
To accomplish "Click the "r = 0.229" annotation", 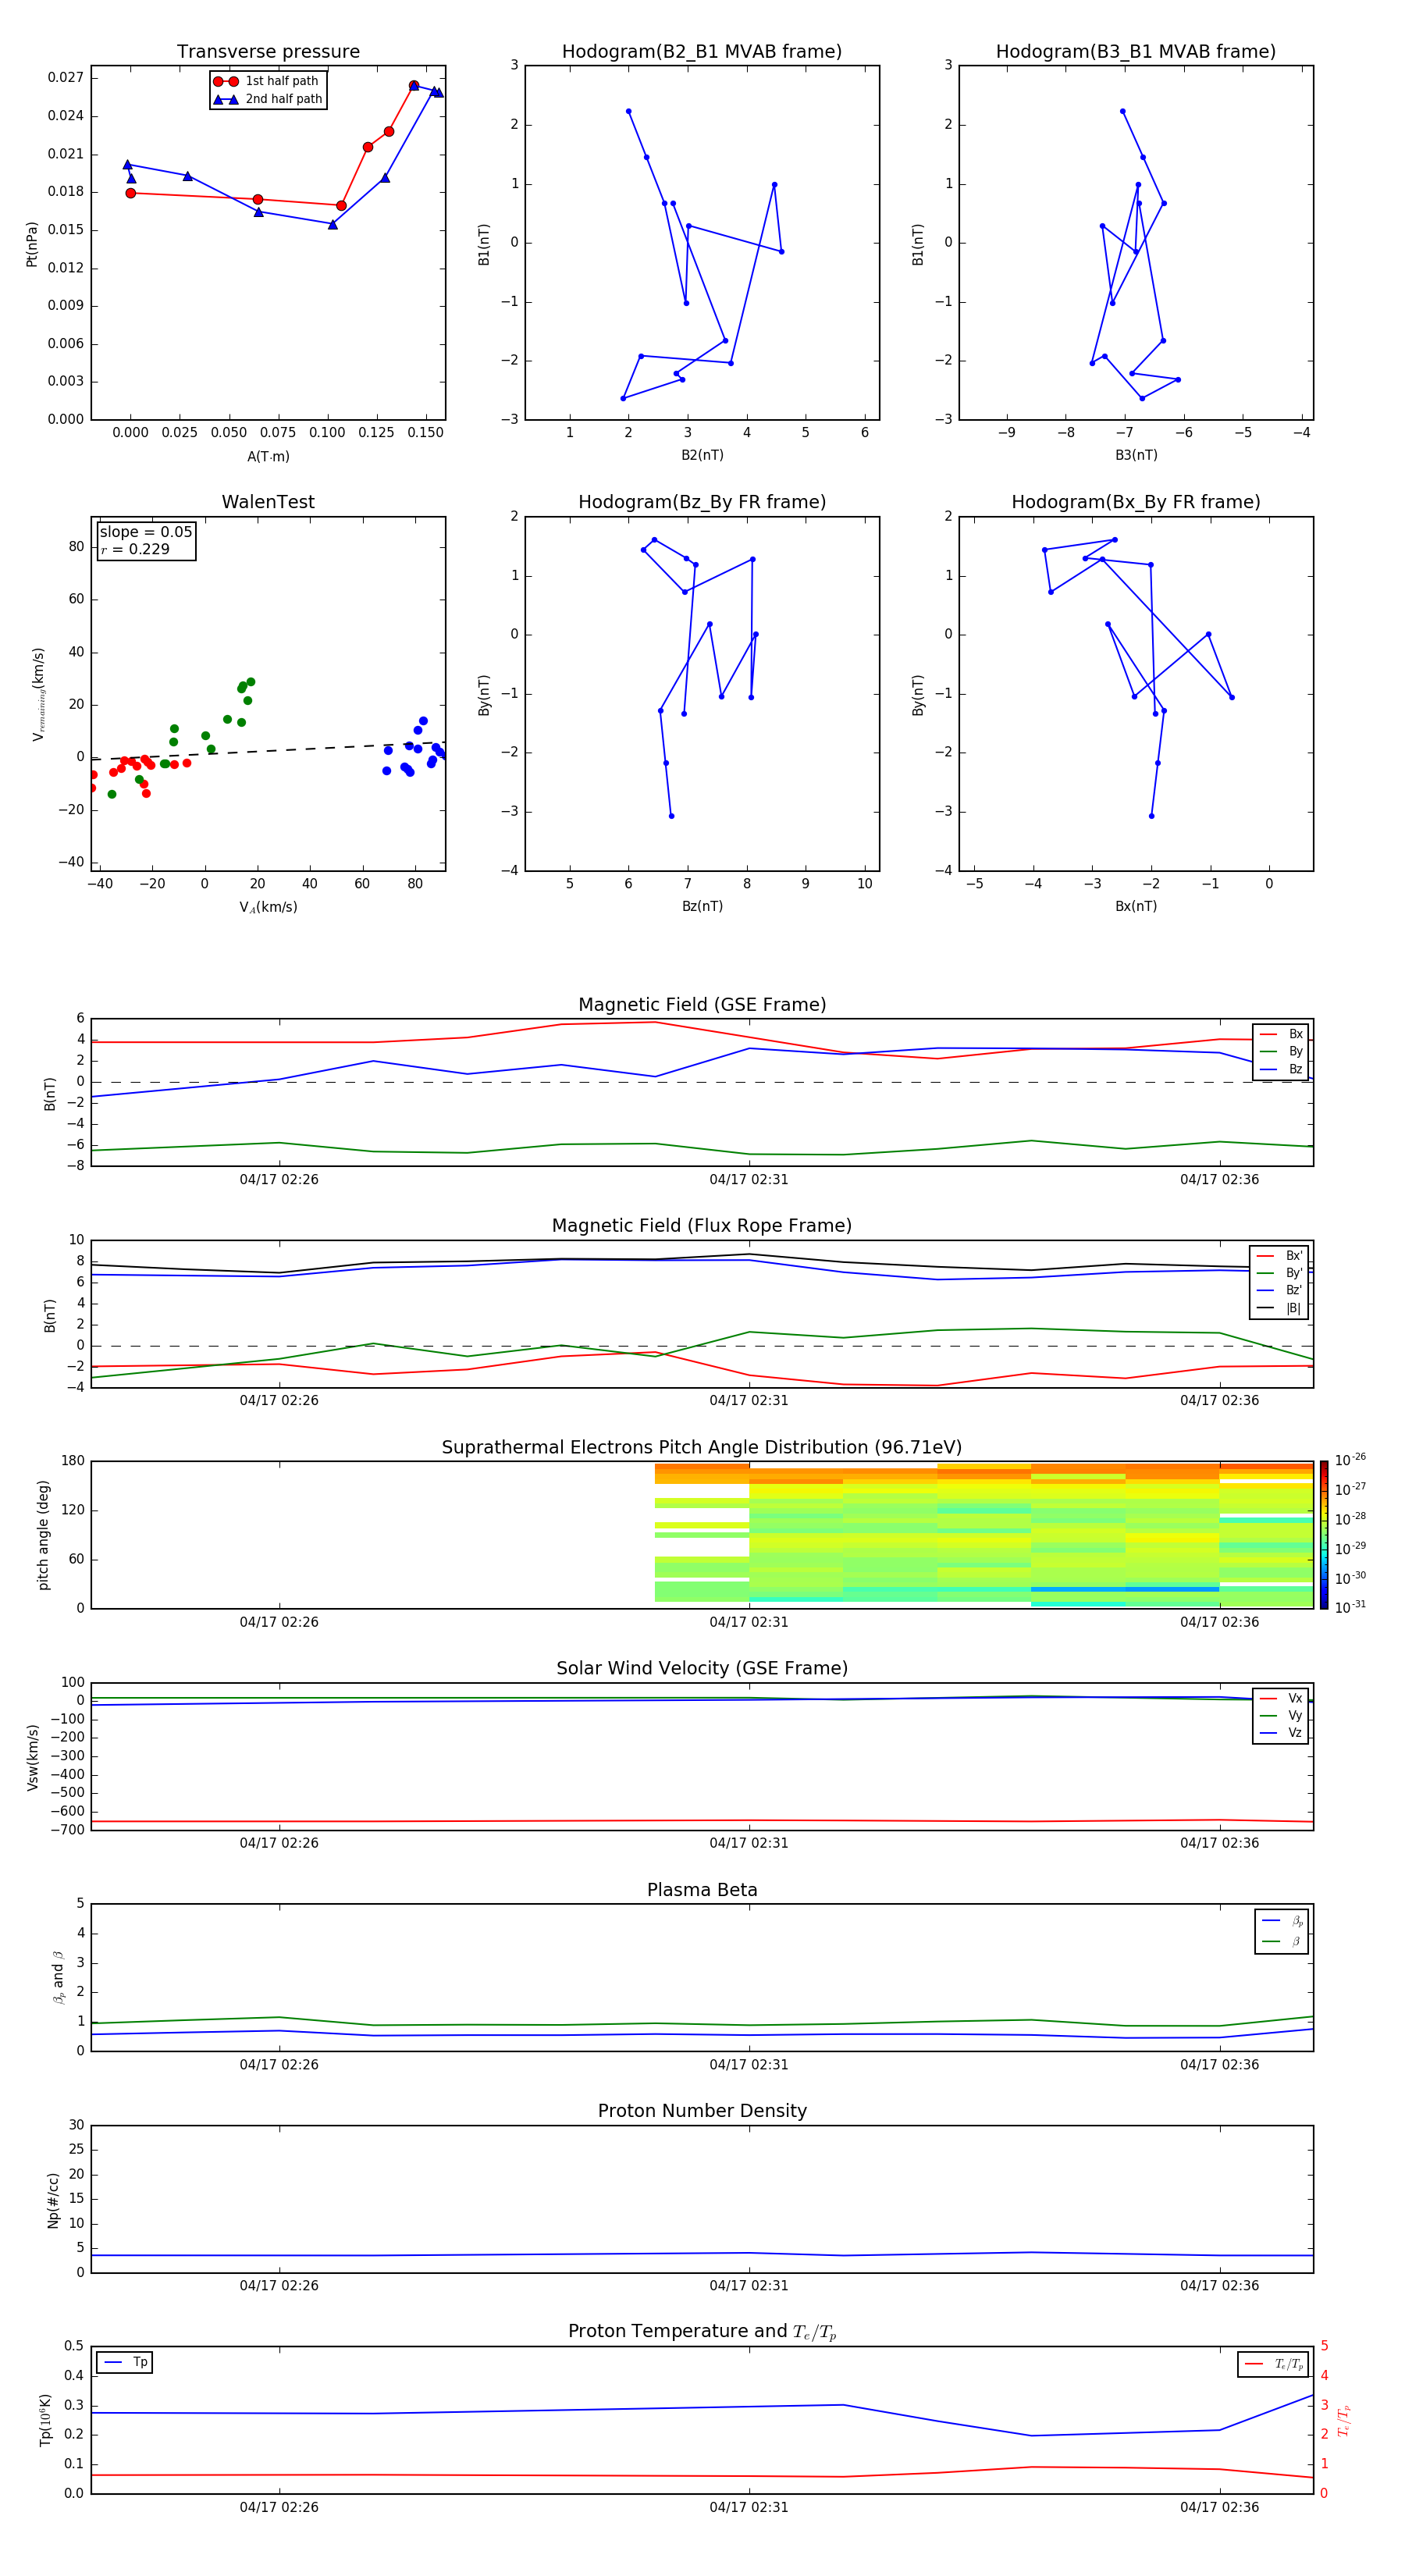I will coord(135,549).
